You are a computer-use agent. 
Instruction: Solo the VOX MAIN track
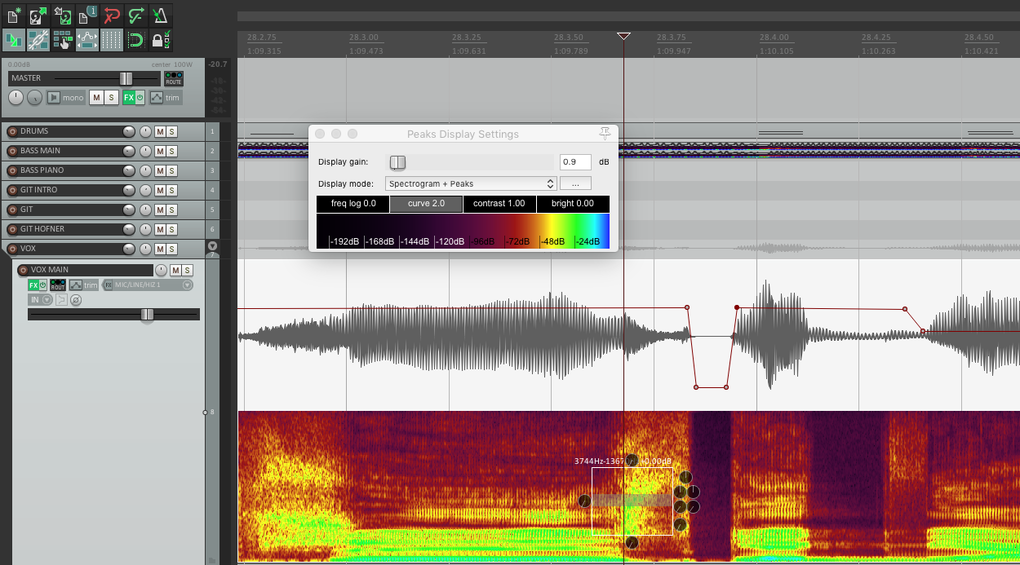(x=187, y=270)
